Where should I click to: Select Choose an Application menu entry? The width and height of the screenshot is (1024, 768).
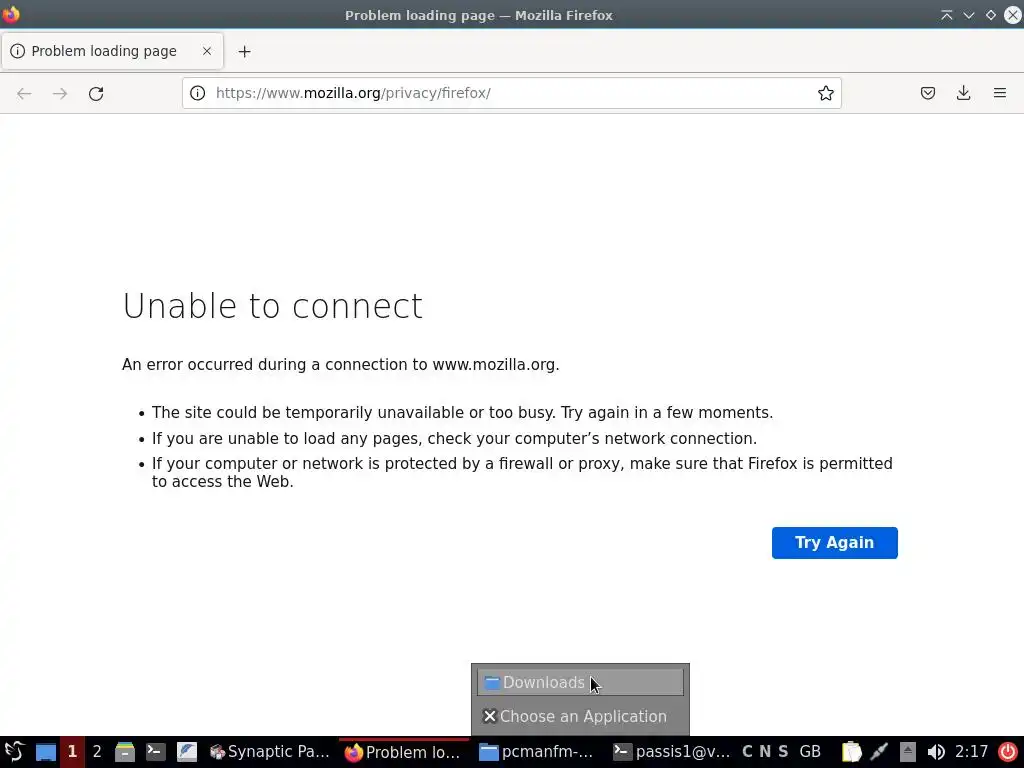pyautogui.click(x=580, y=716)
